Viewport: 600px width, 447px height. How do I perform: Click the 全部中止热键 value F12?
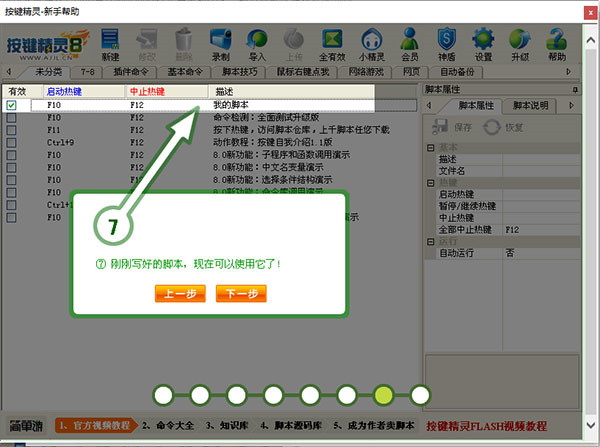pos(542,230)
